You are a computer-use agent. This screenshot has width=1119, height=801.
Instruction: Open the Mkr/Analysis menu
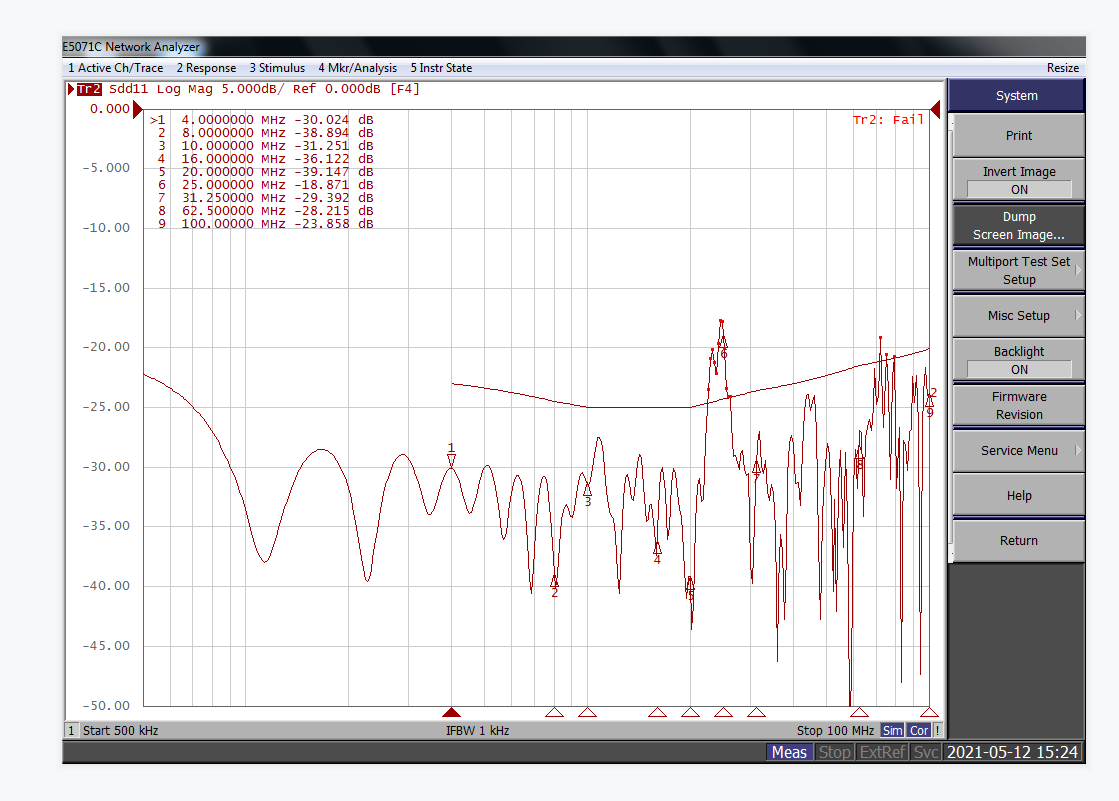[x=357, y=68]
